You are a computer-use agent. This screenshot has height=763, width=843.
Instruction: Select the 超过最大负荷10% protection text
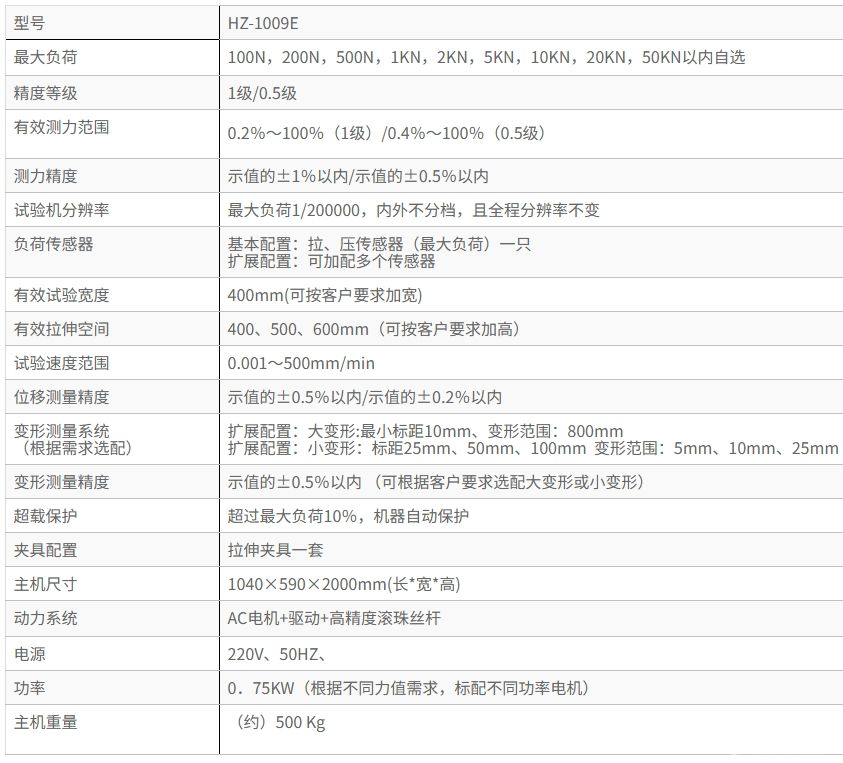348,516
